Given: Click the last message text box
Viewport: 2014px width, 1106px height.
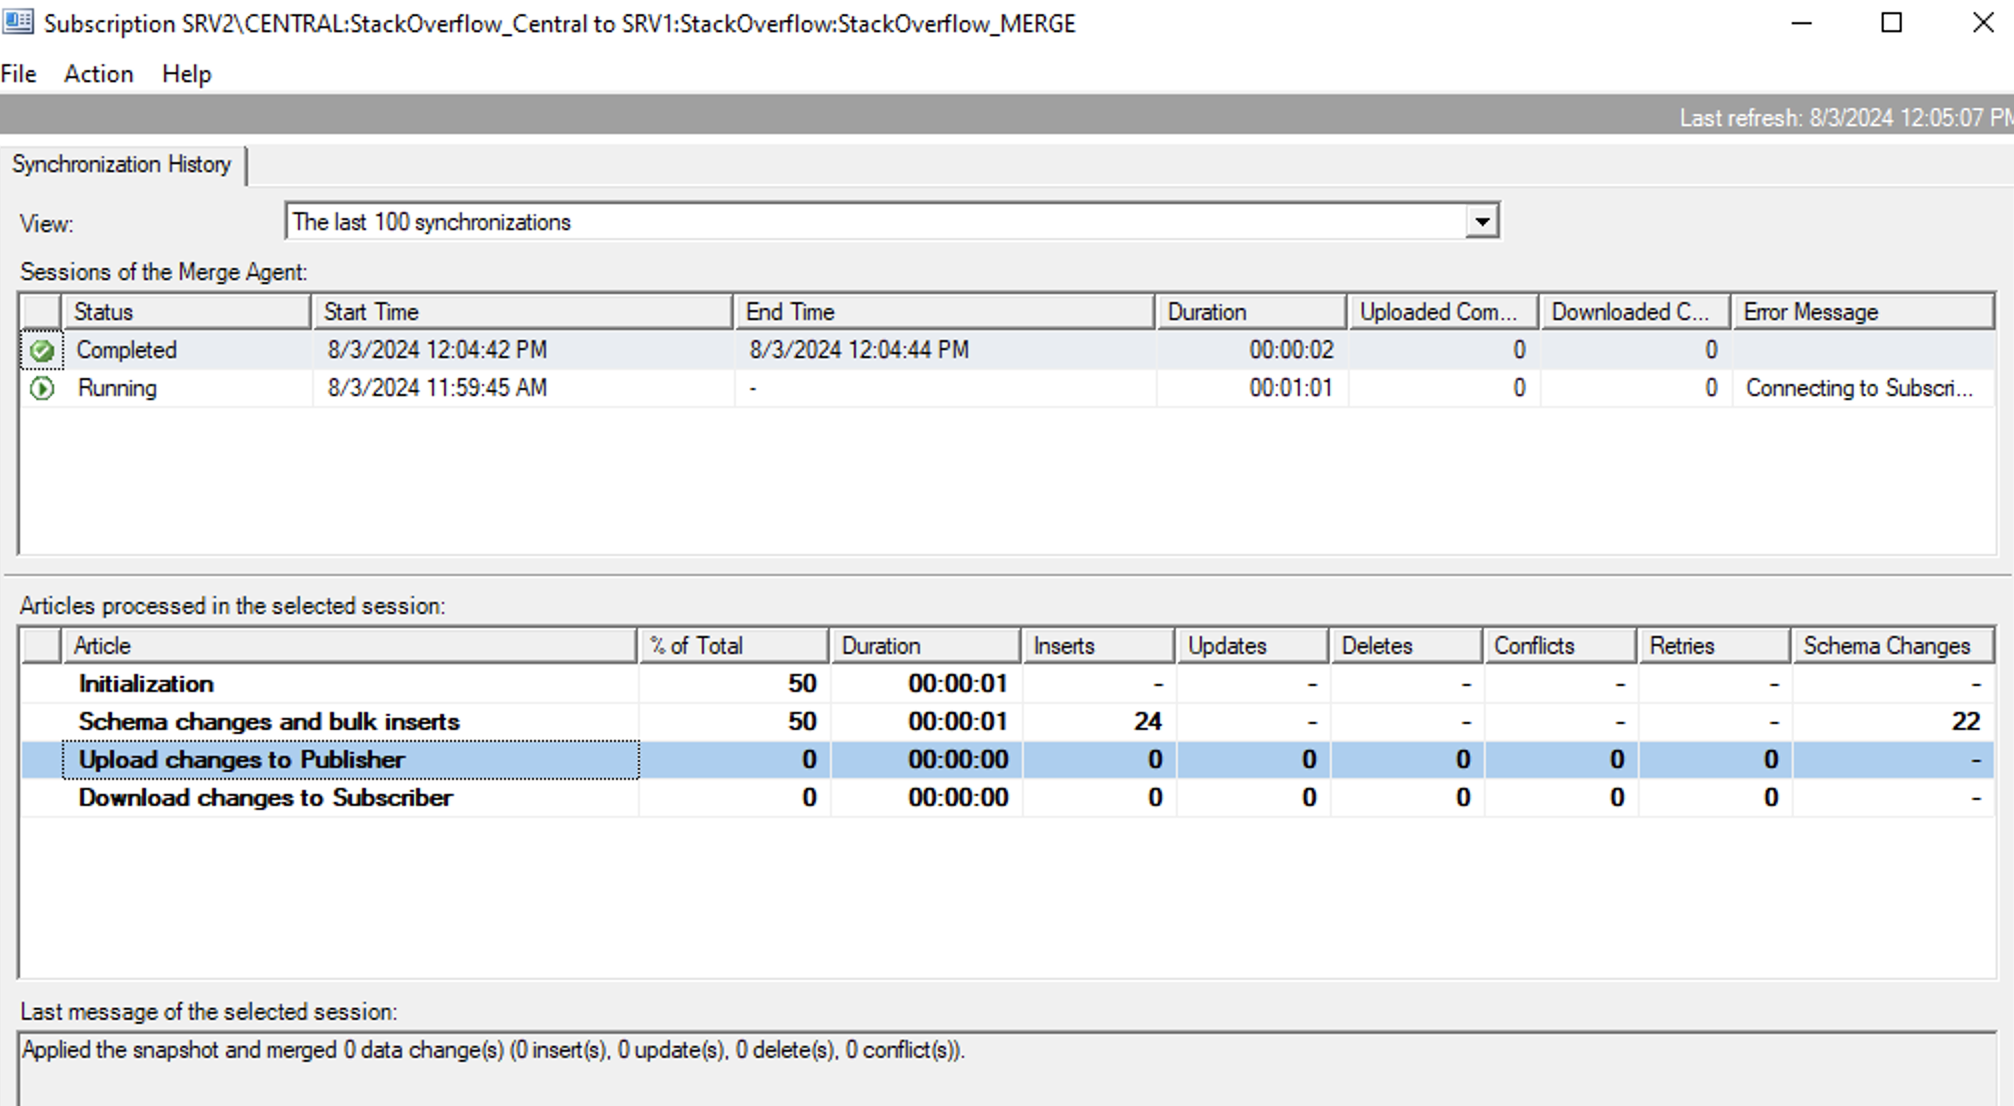Looking at the screenshot, I should click(1007, 1069).
